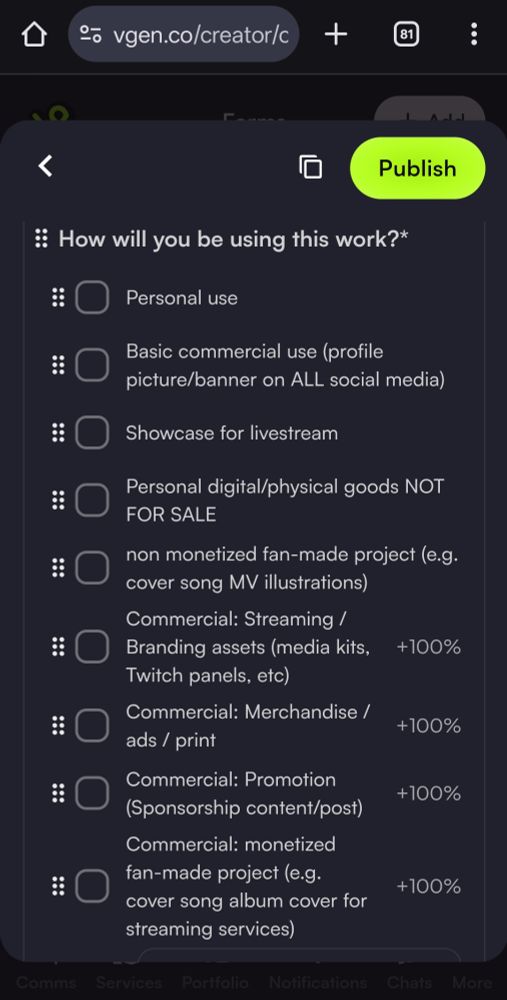The width and height of the screenshot is (507, 1000).
Task: Click the drag handle next to Personal use
Action: pos(58,297)
